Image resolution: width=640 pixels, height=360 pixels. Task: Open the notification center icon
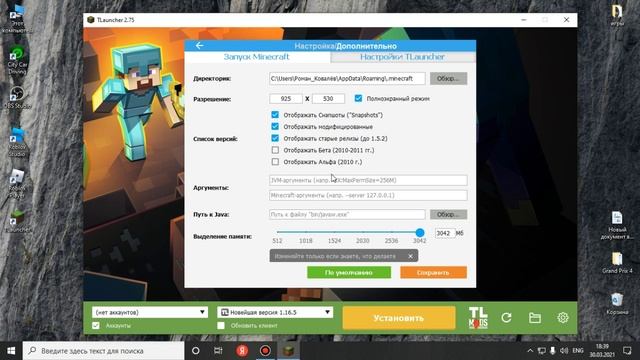point(627,351)
